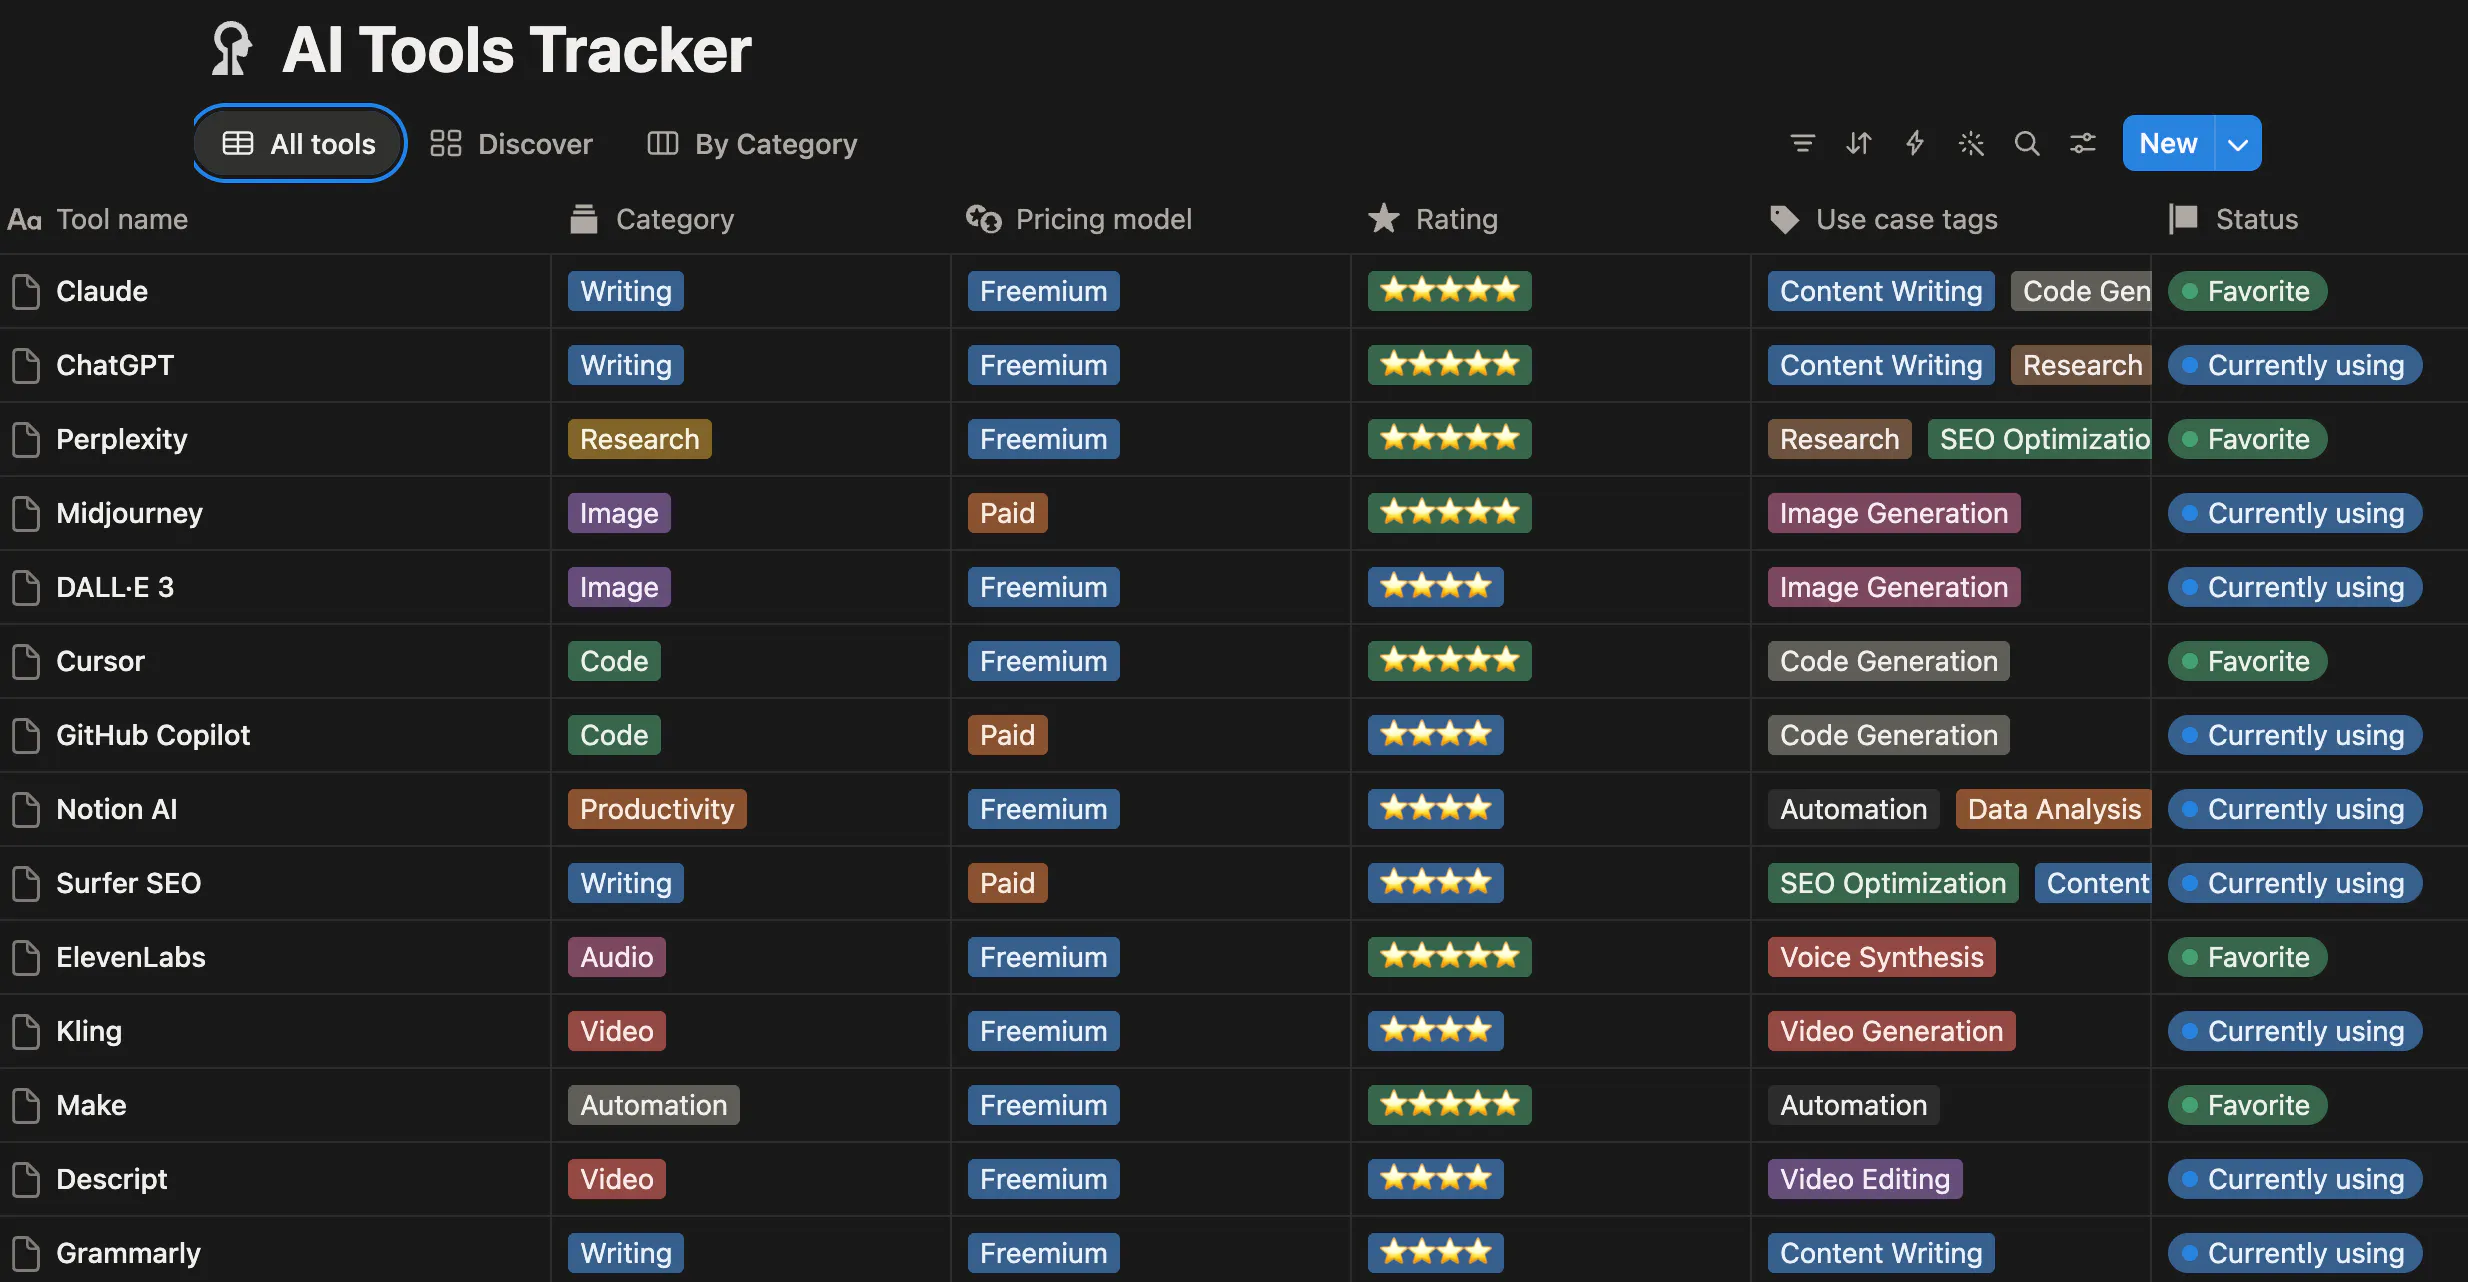The image size is (2468, 1282).
Task: Click the sparkle AI icon
Action: (x=1970, y=144)
